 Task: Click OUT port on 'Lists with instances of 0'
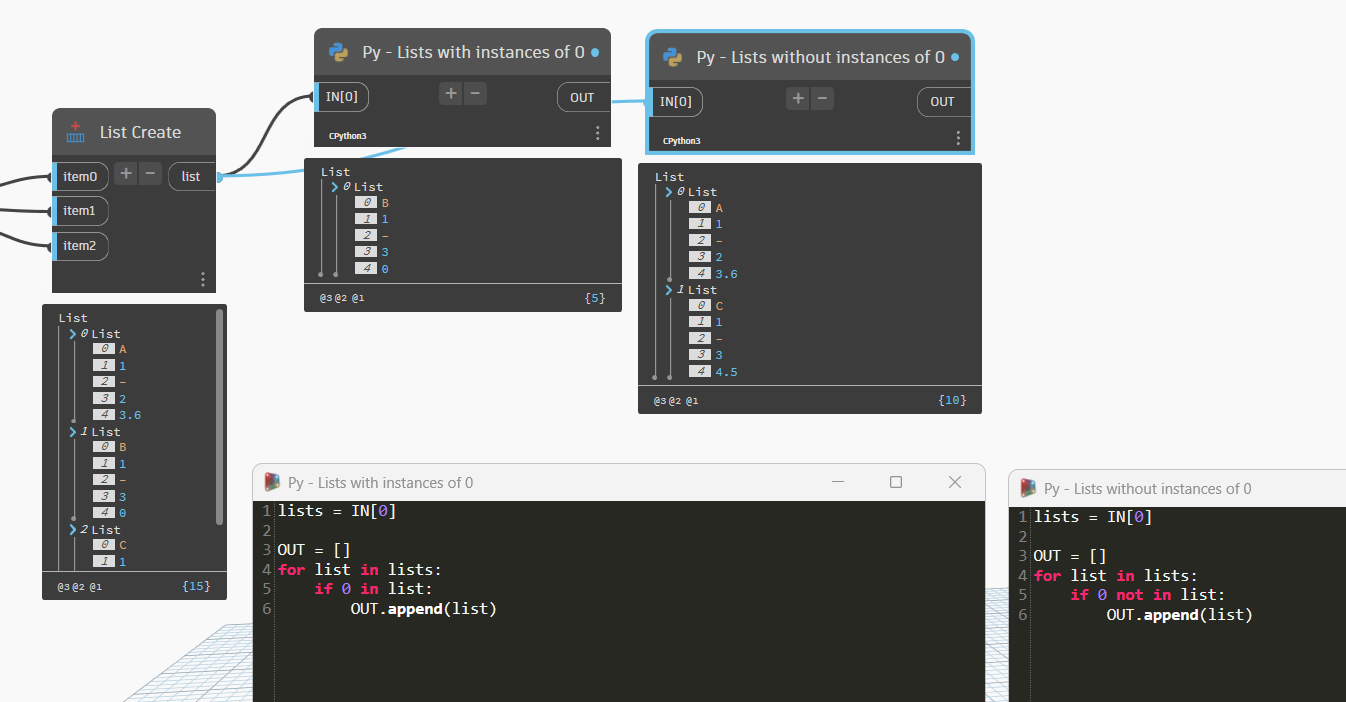point(582,97)
